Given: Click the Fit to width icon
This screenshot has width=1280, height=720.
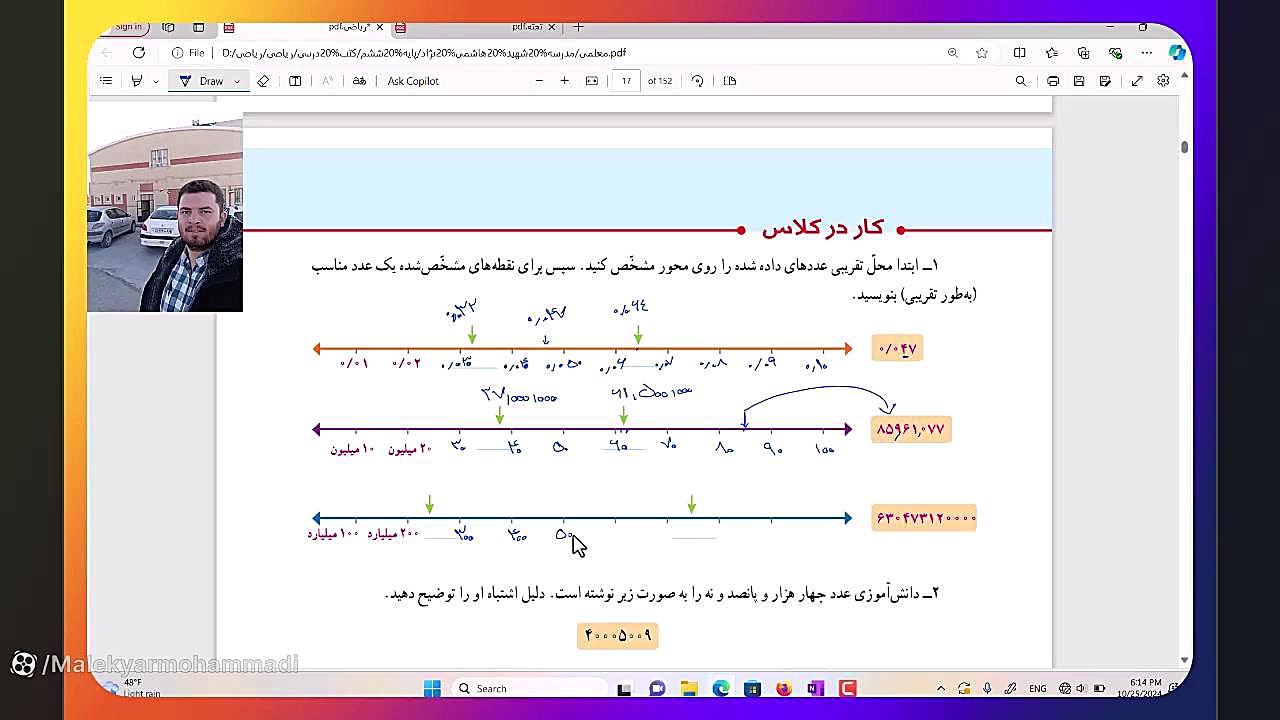Looking at the screenshot, I should pos(592,81).
